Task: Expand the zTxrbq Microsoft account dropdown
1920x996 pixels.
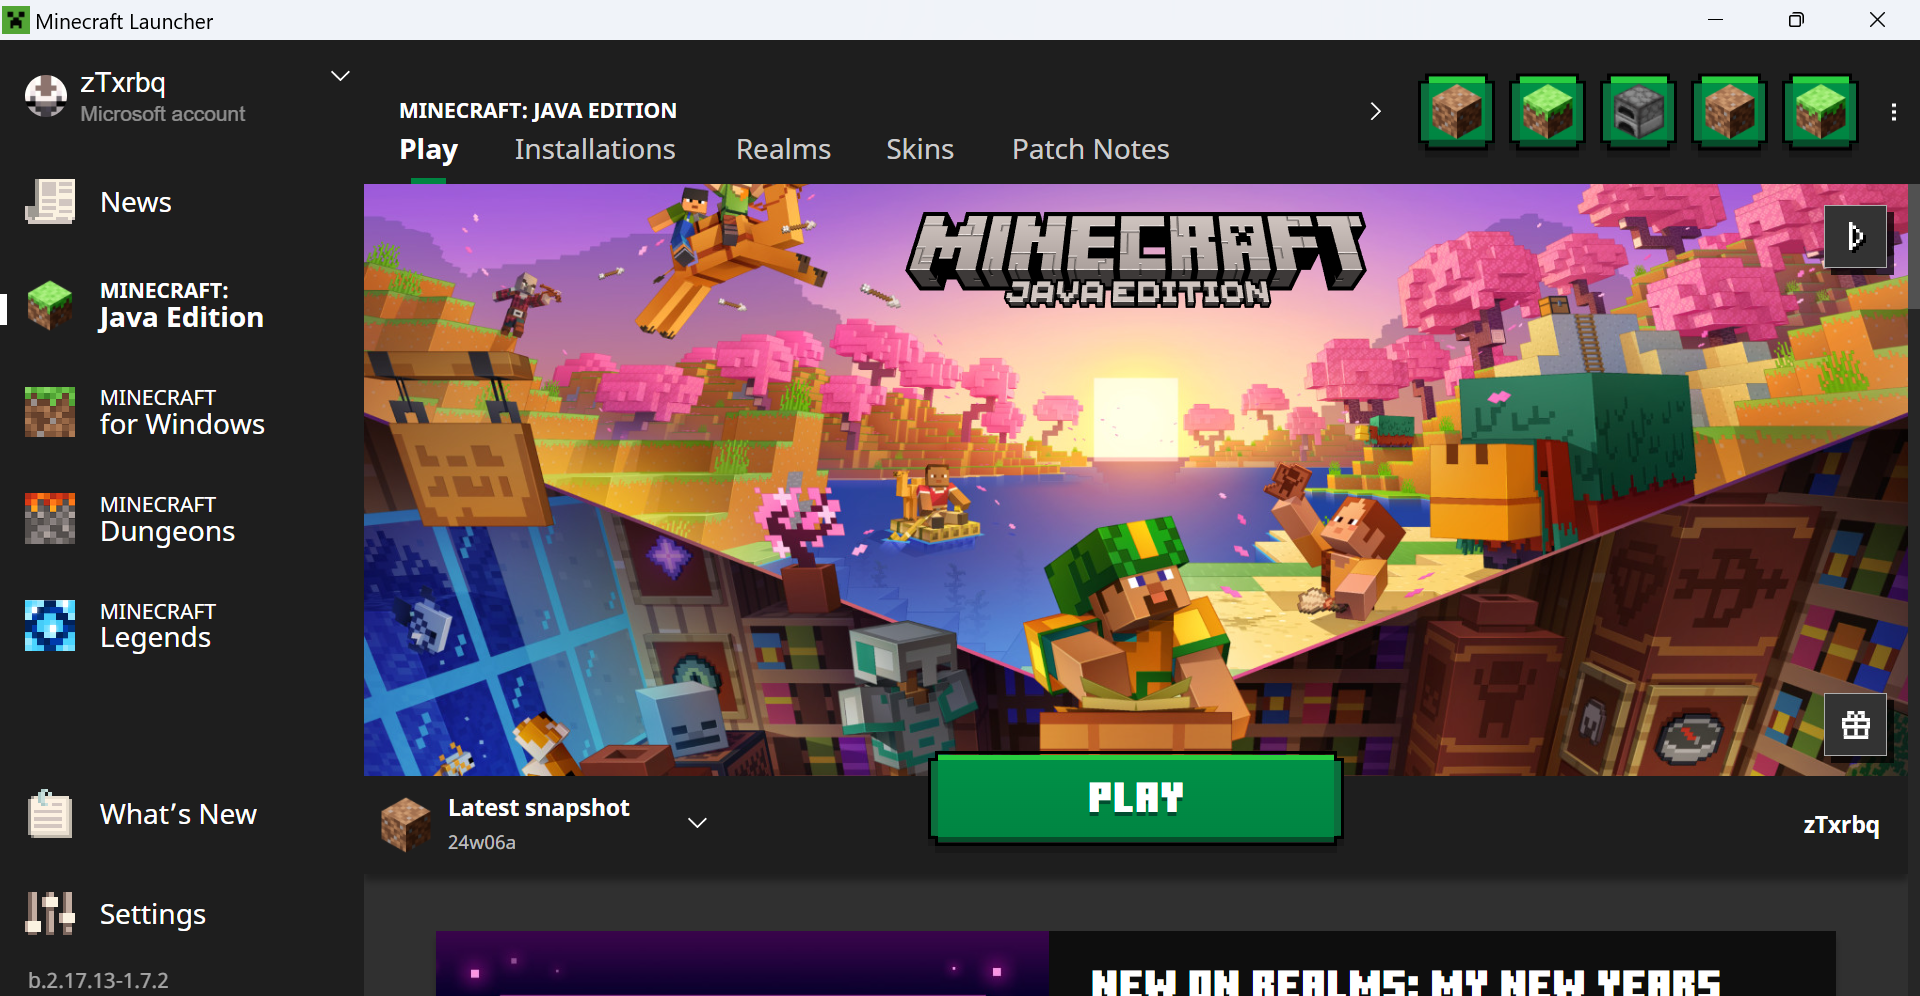Action: (340, 76)
